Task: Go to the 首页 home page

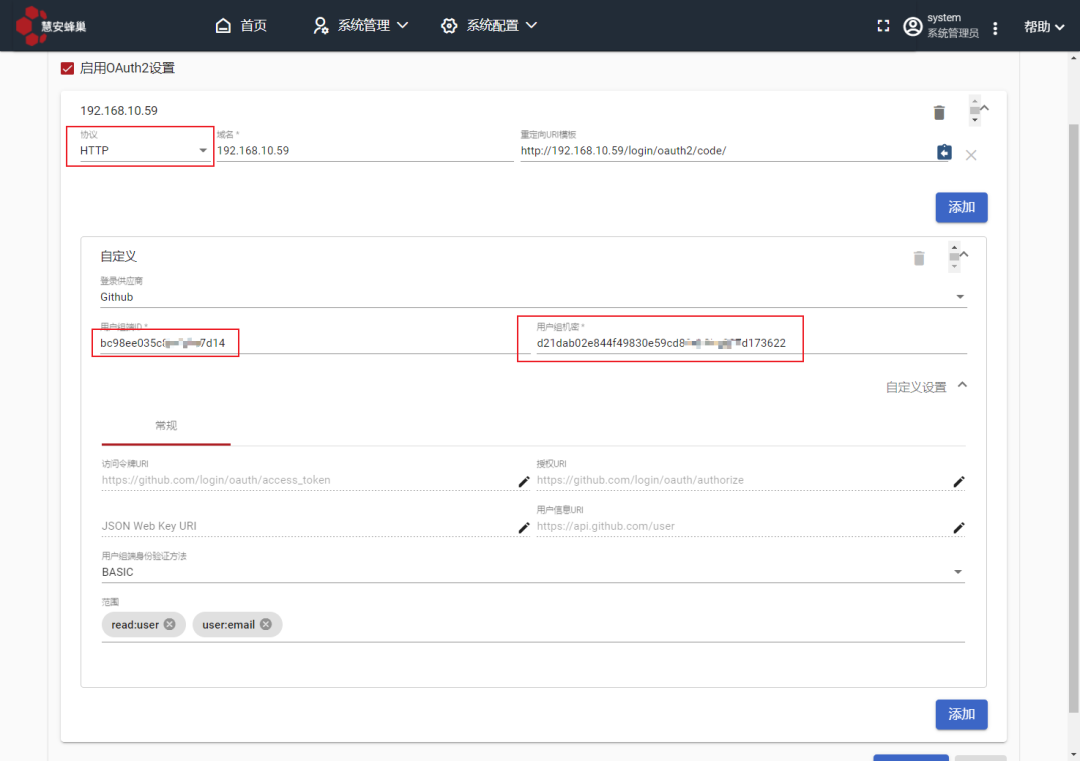Action: pos(242,26)
